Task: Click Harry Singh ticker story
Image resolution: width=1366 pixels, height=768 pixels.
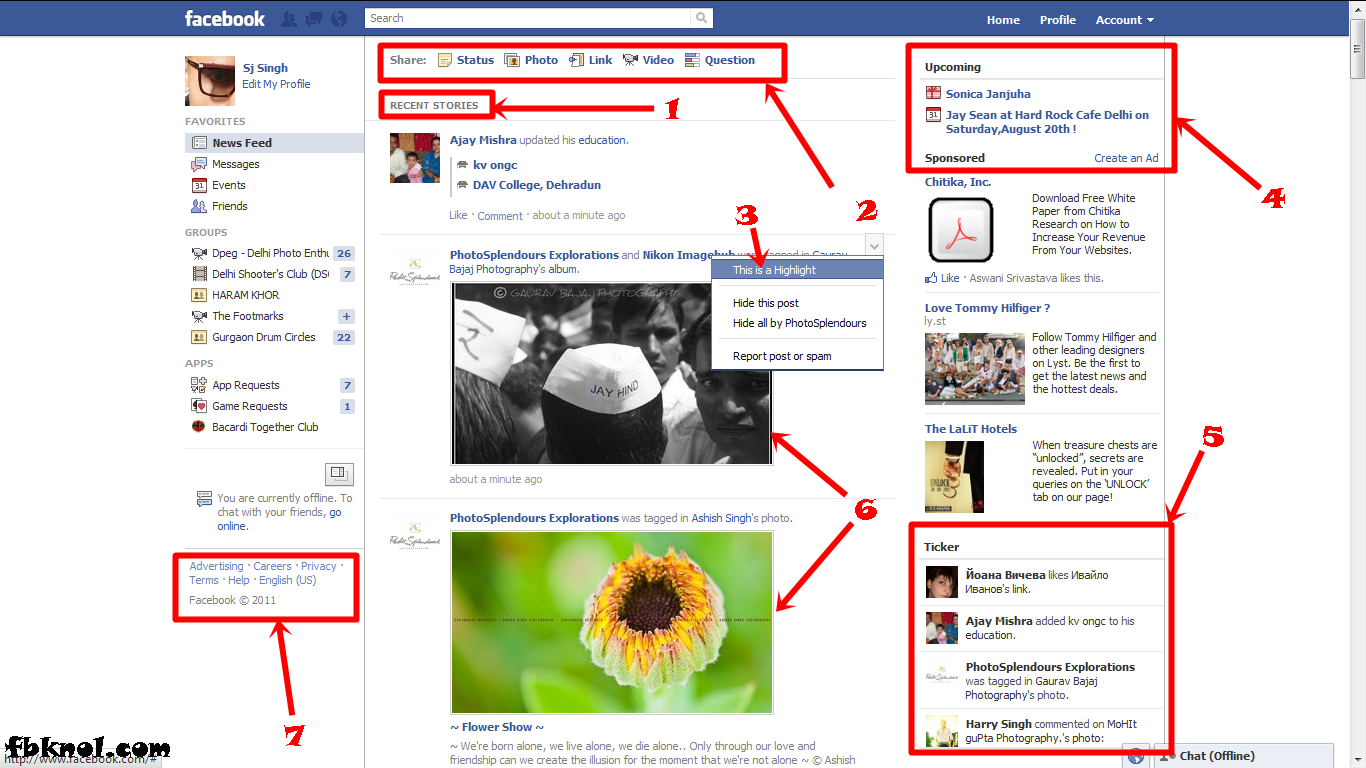Action: point(1041,731)
